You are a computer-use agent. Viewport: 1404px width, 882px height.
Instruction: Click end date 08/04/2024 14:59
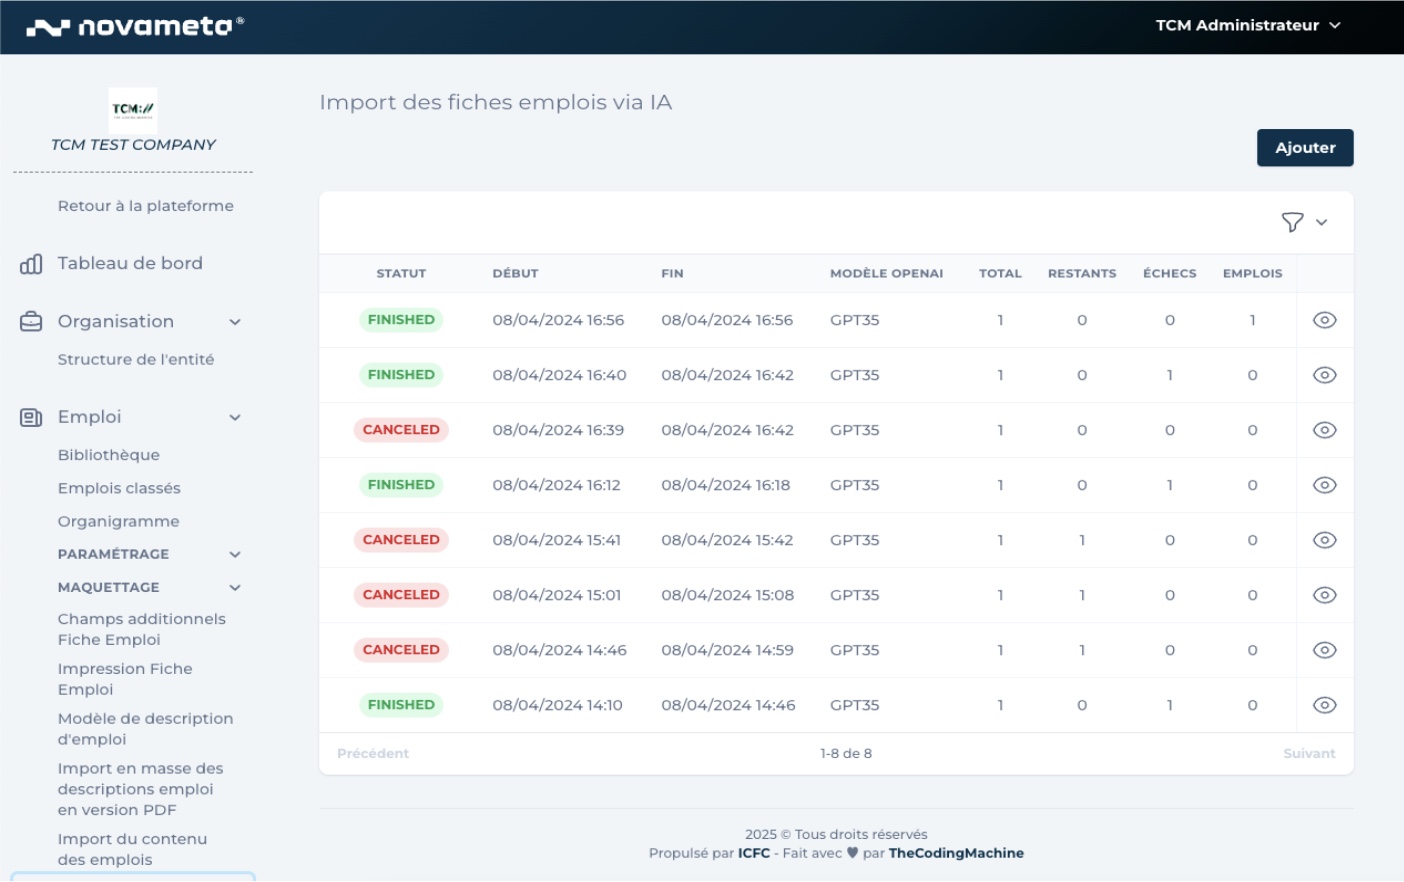pyautogui.click(x=727, y=650)
